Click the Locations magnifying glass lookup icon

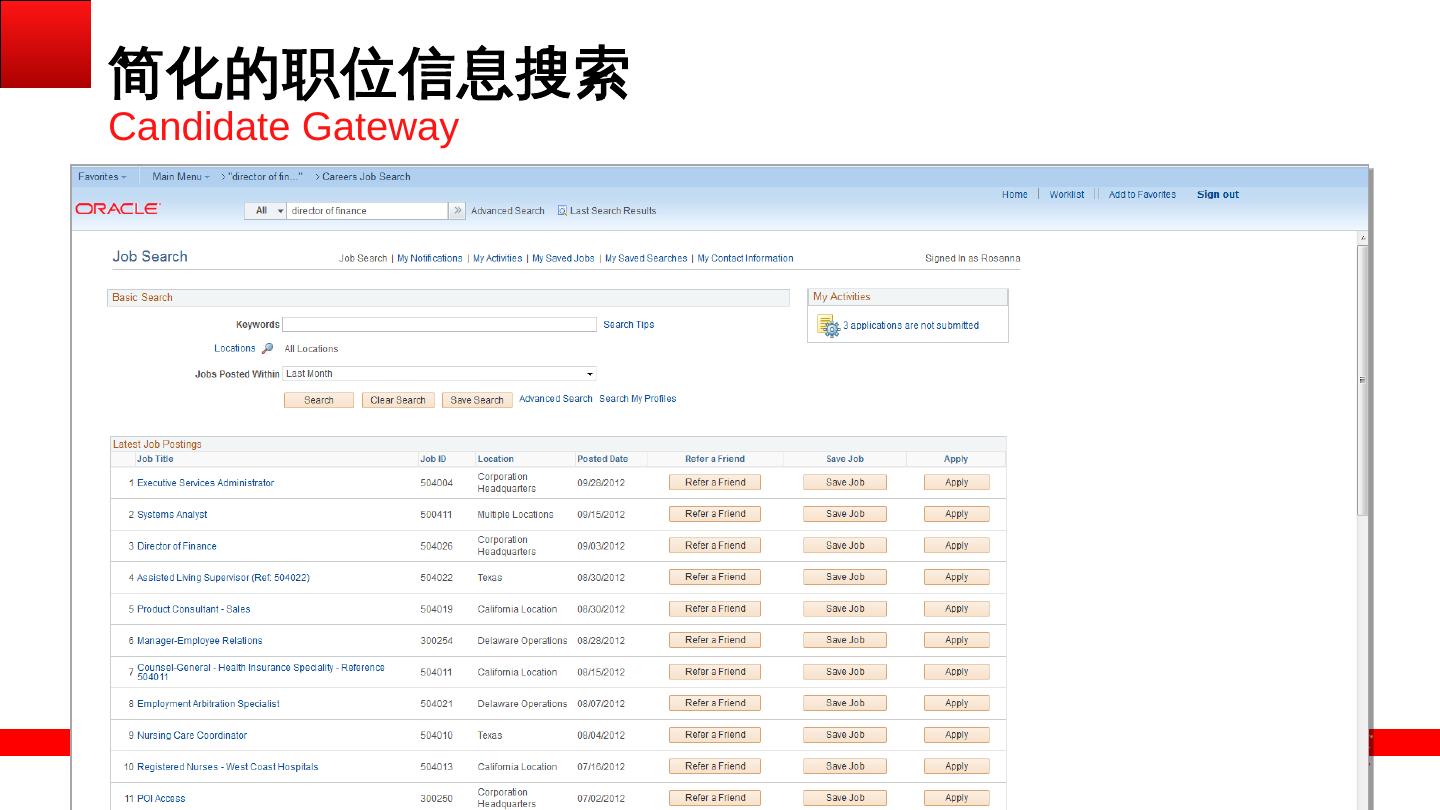point(267,349)
